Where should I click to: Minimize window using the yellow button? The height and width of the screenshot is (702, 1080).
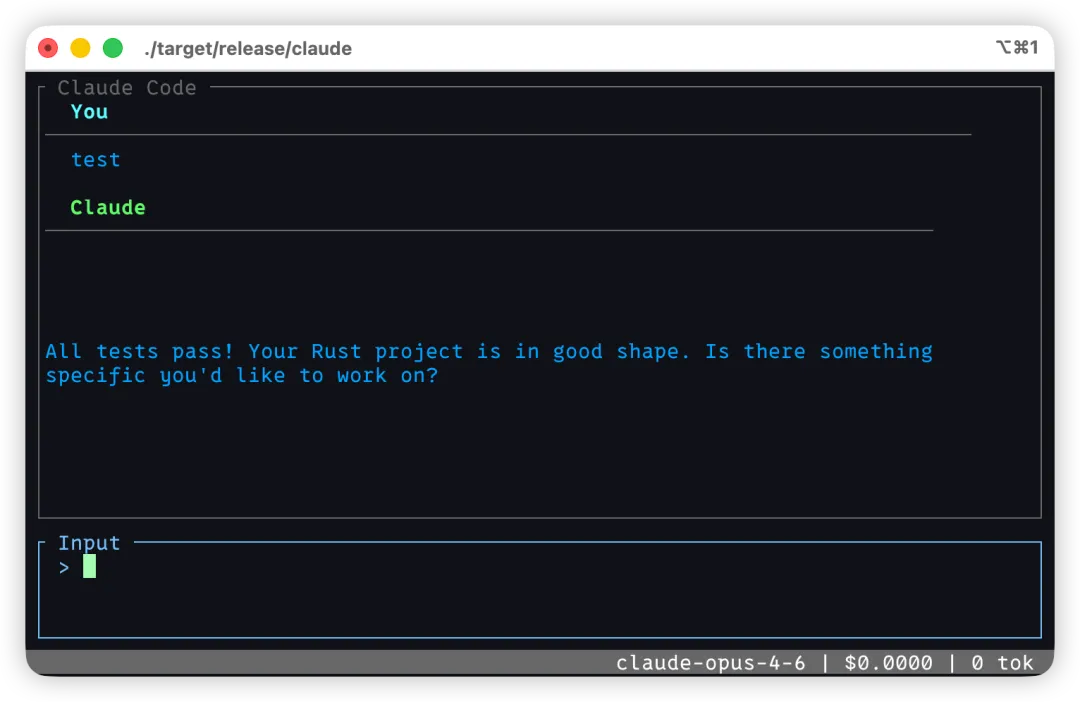tap(80, 48)
